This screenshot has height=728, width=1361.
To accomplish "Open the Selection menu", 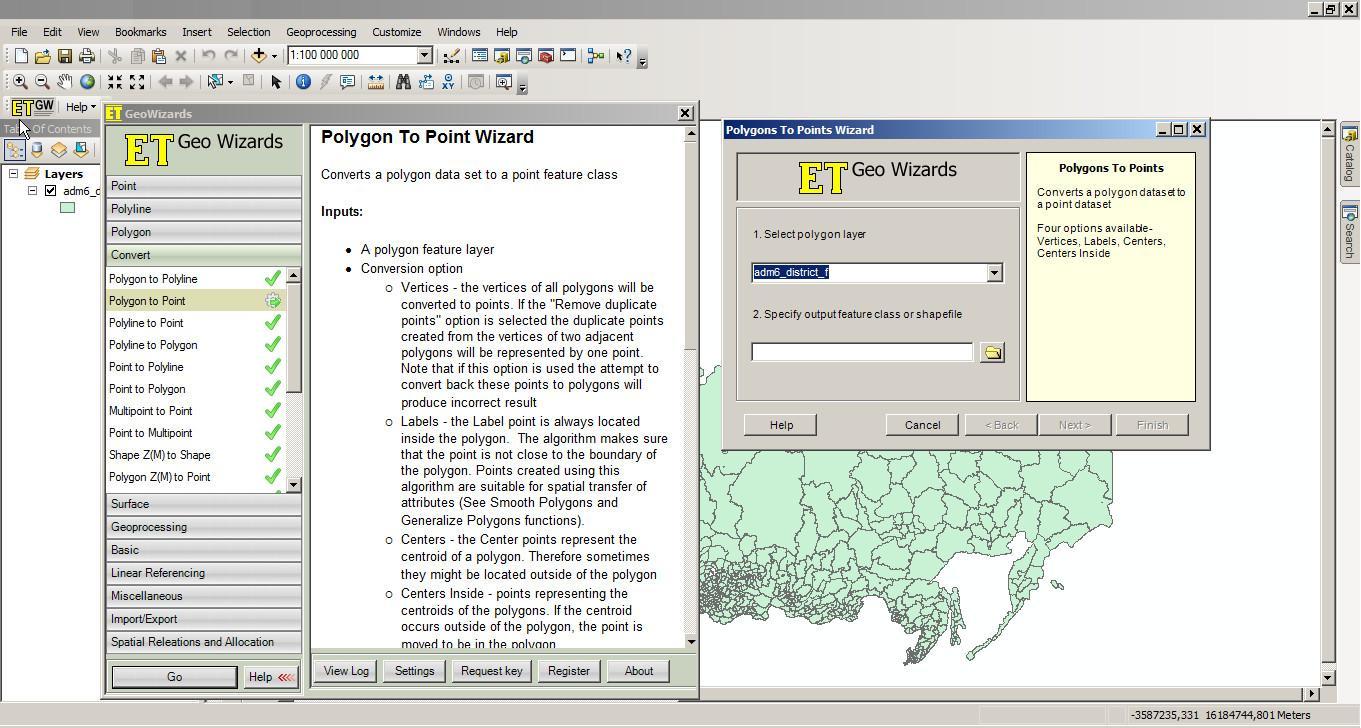I will [x=248, y=32].
